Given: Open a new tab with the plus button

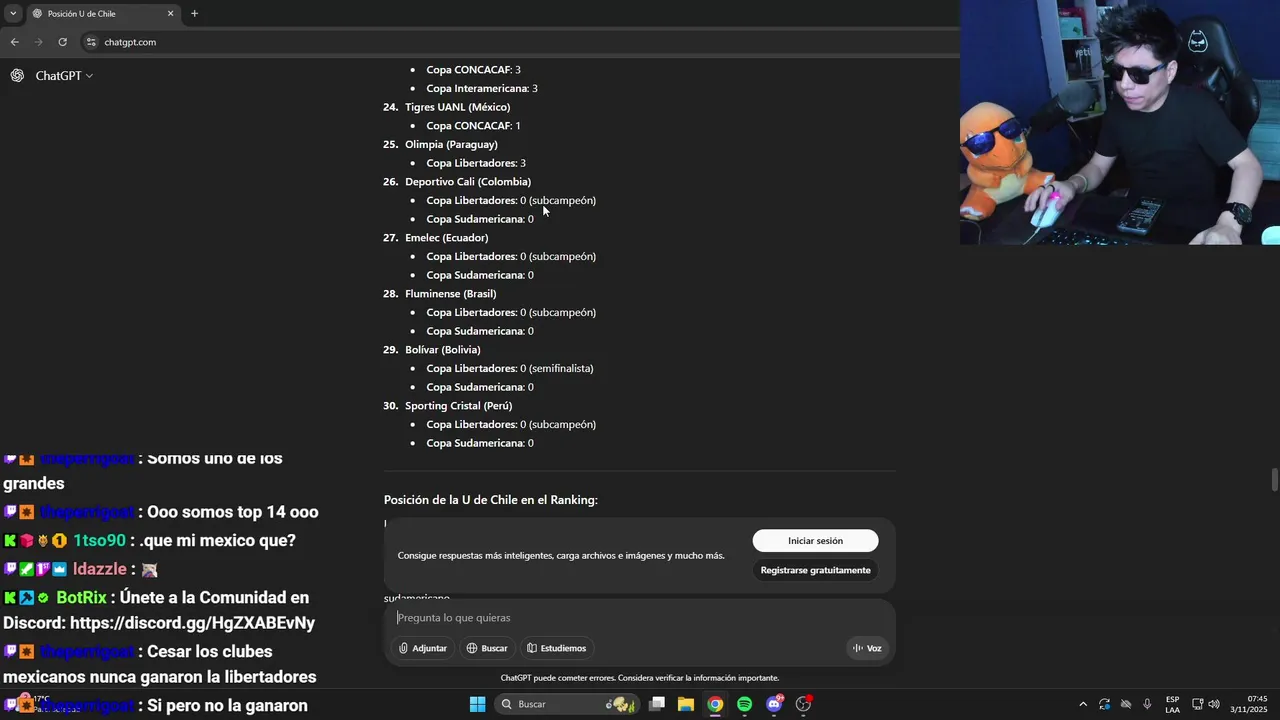Looking at the screenshot, I should click(194, 13).
